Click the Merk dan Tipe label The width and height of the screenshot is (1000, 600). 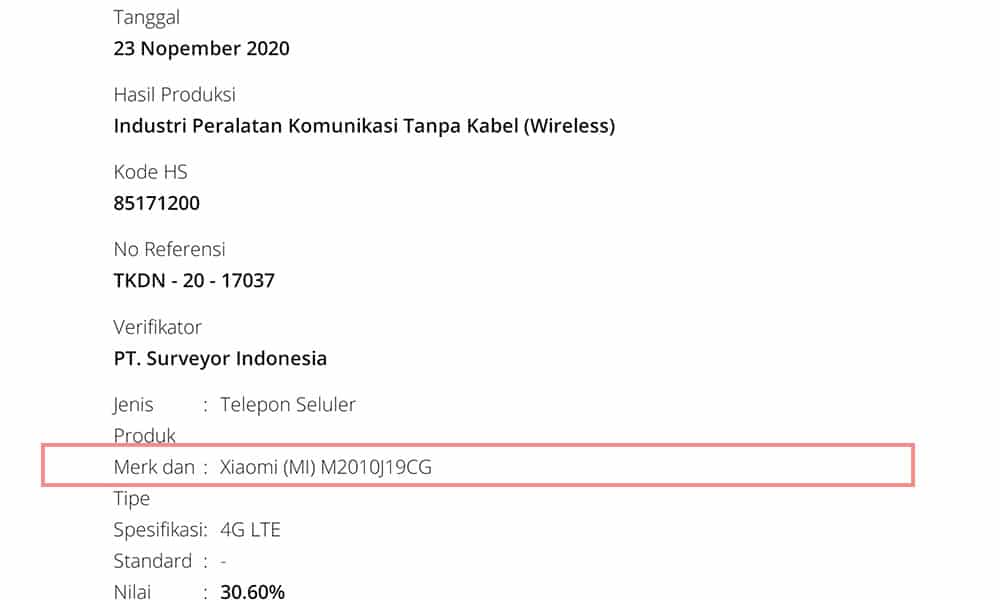(x=154, y=482)
